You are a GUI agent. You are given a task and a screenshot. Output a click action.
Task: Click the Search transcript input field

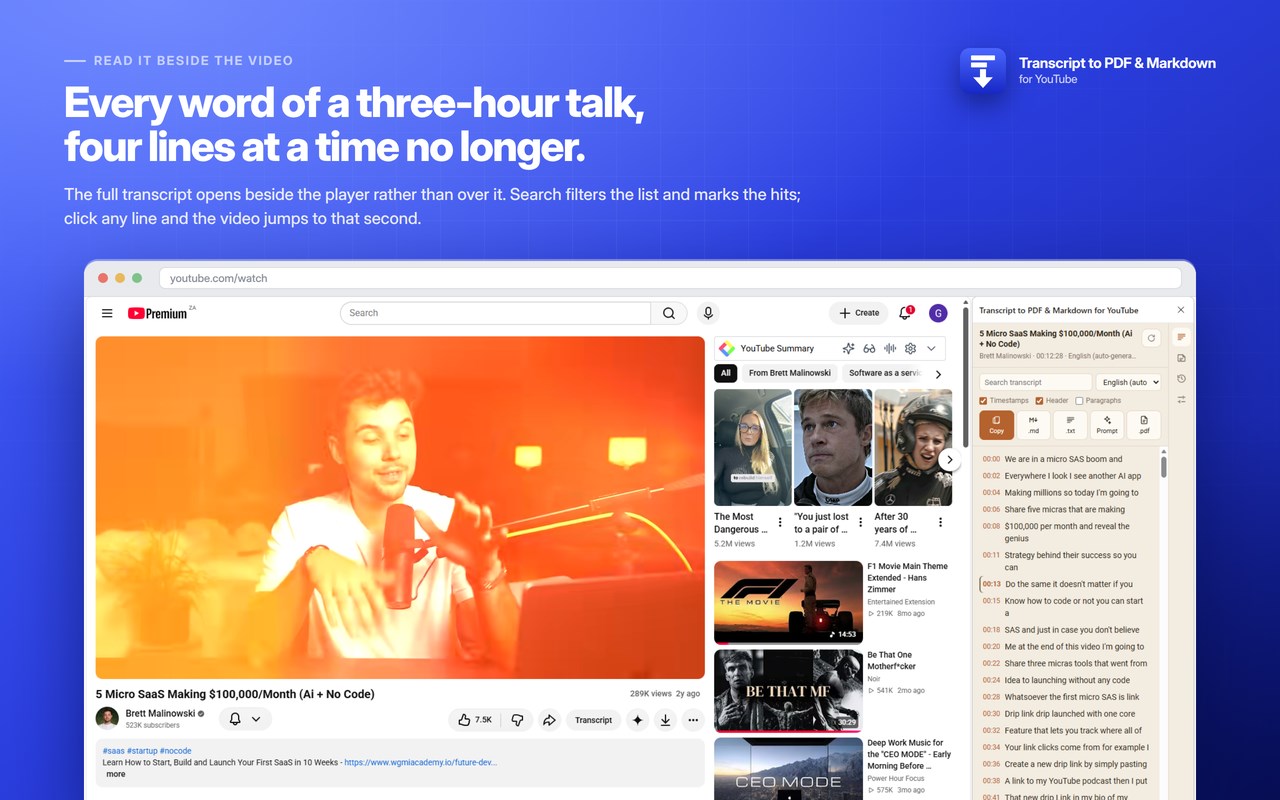[1036, 382]
